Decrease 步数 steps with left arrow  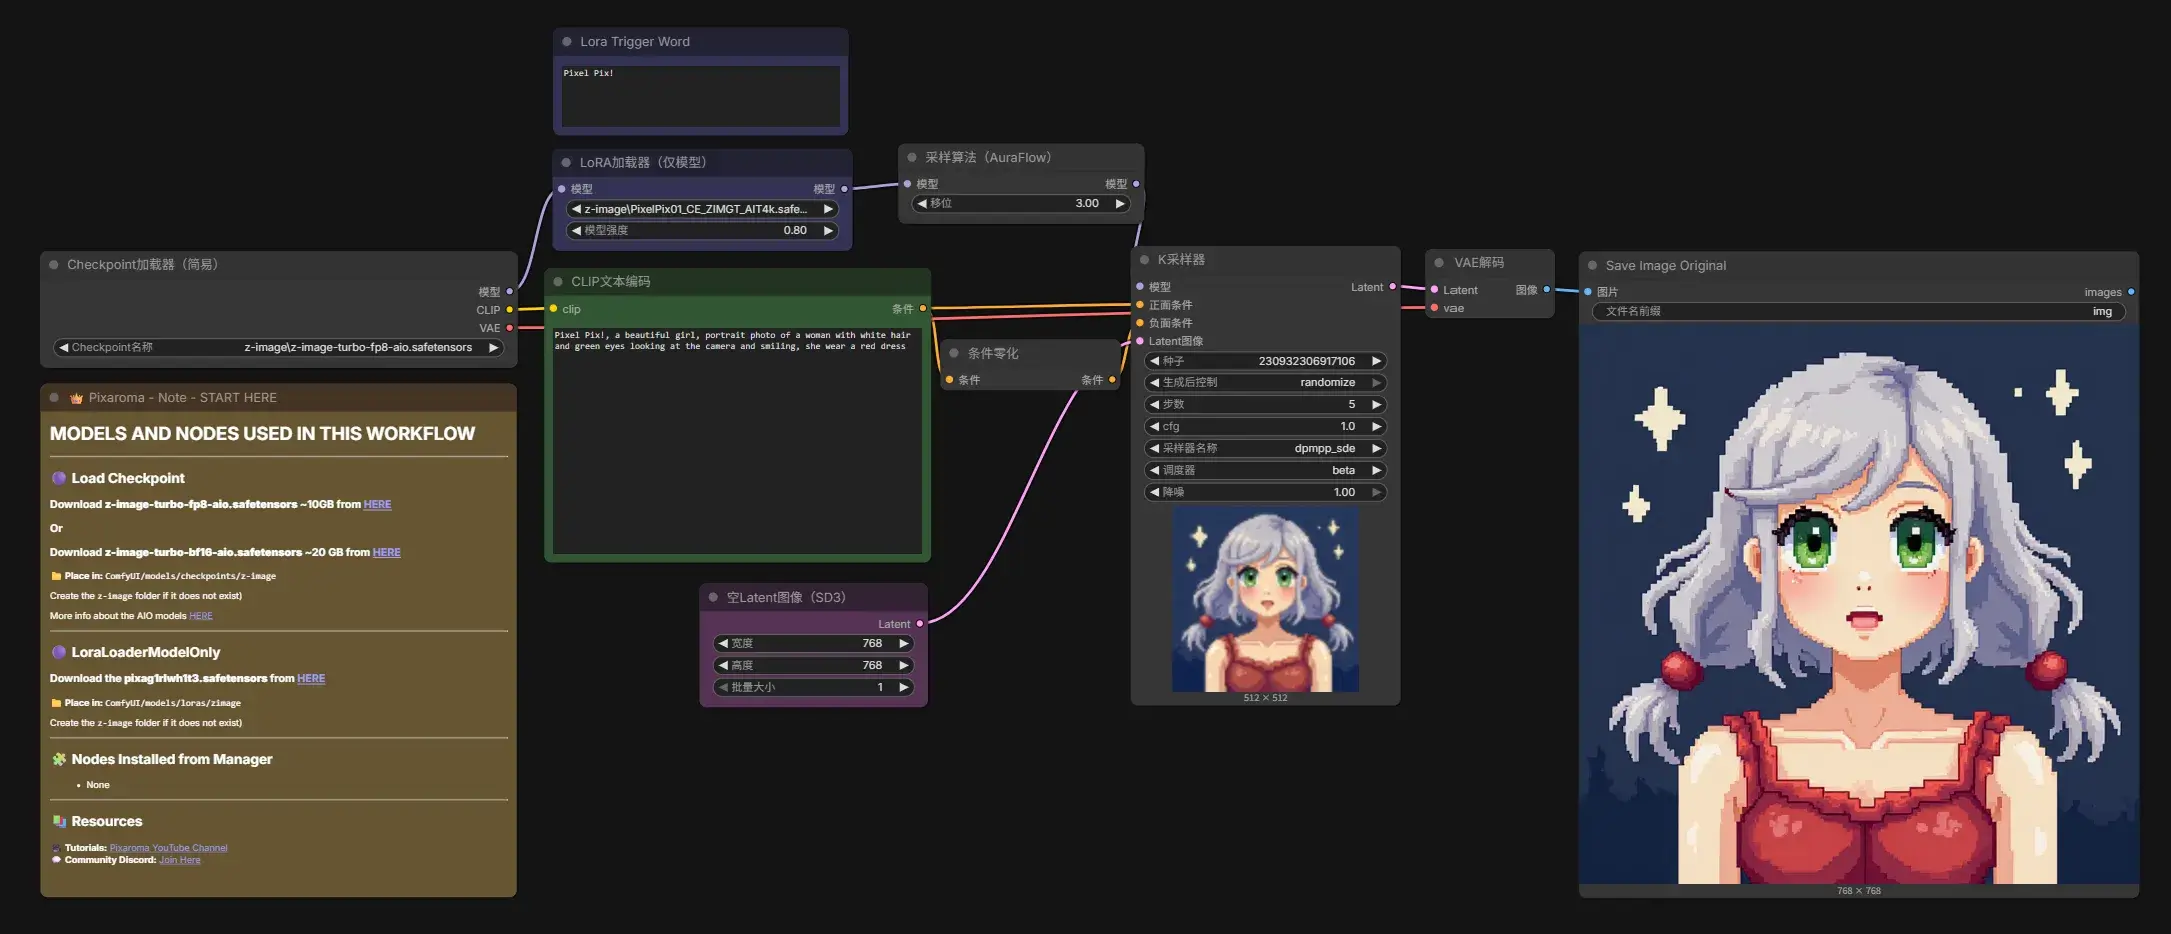(x=1154, y=405)
